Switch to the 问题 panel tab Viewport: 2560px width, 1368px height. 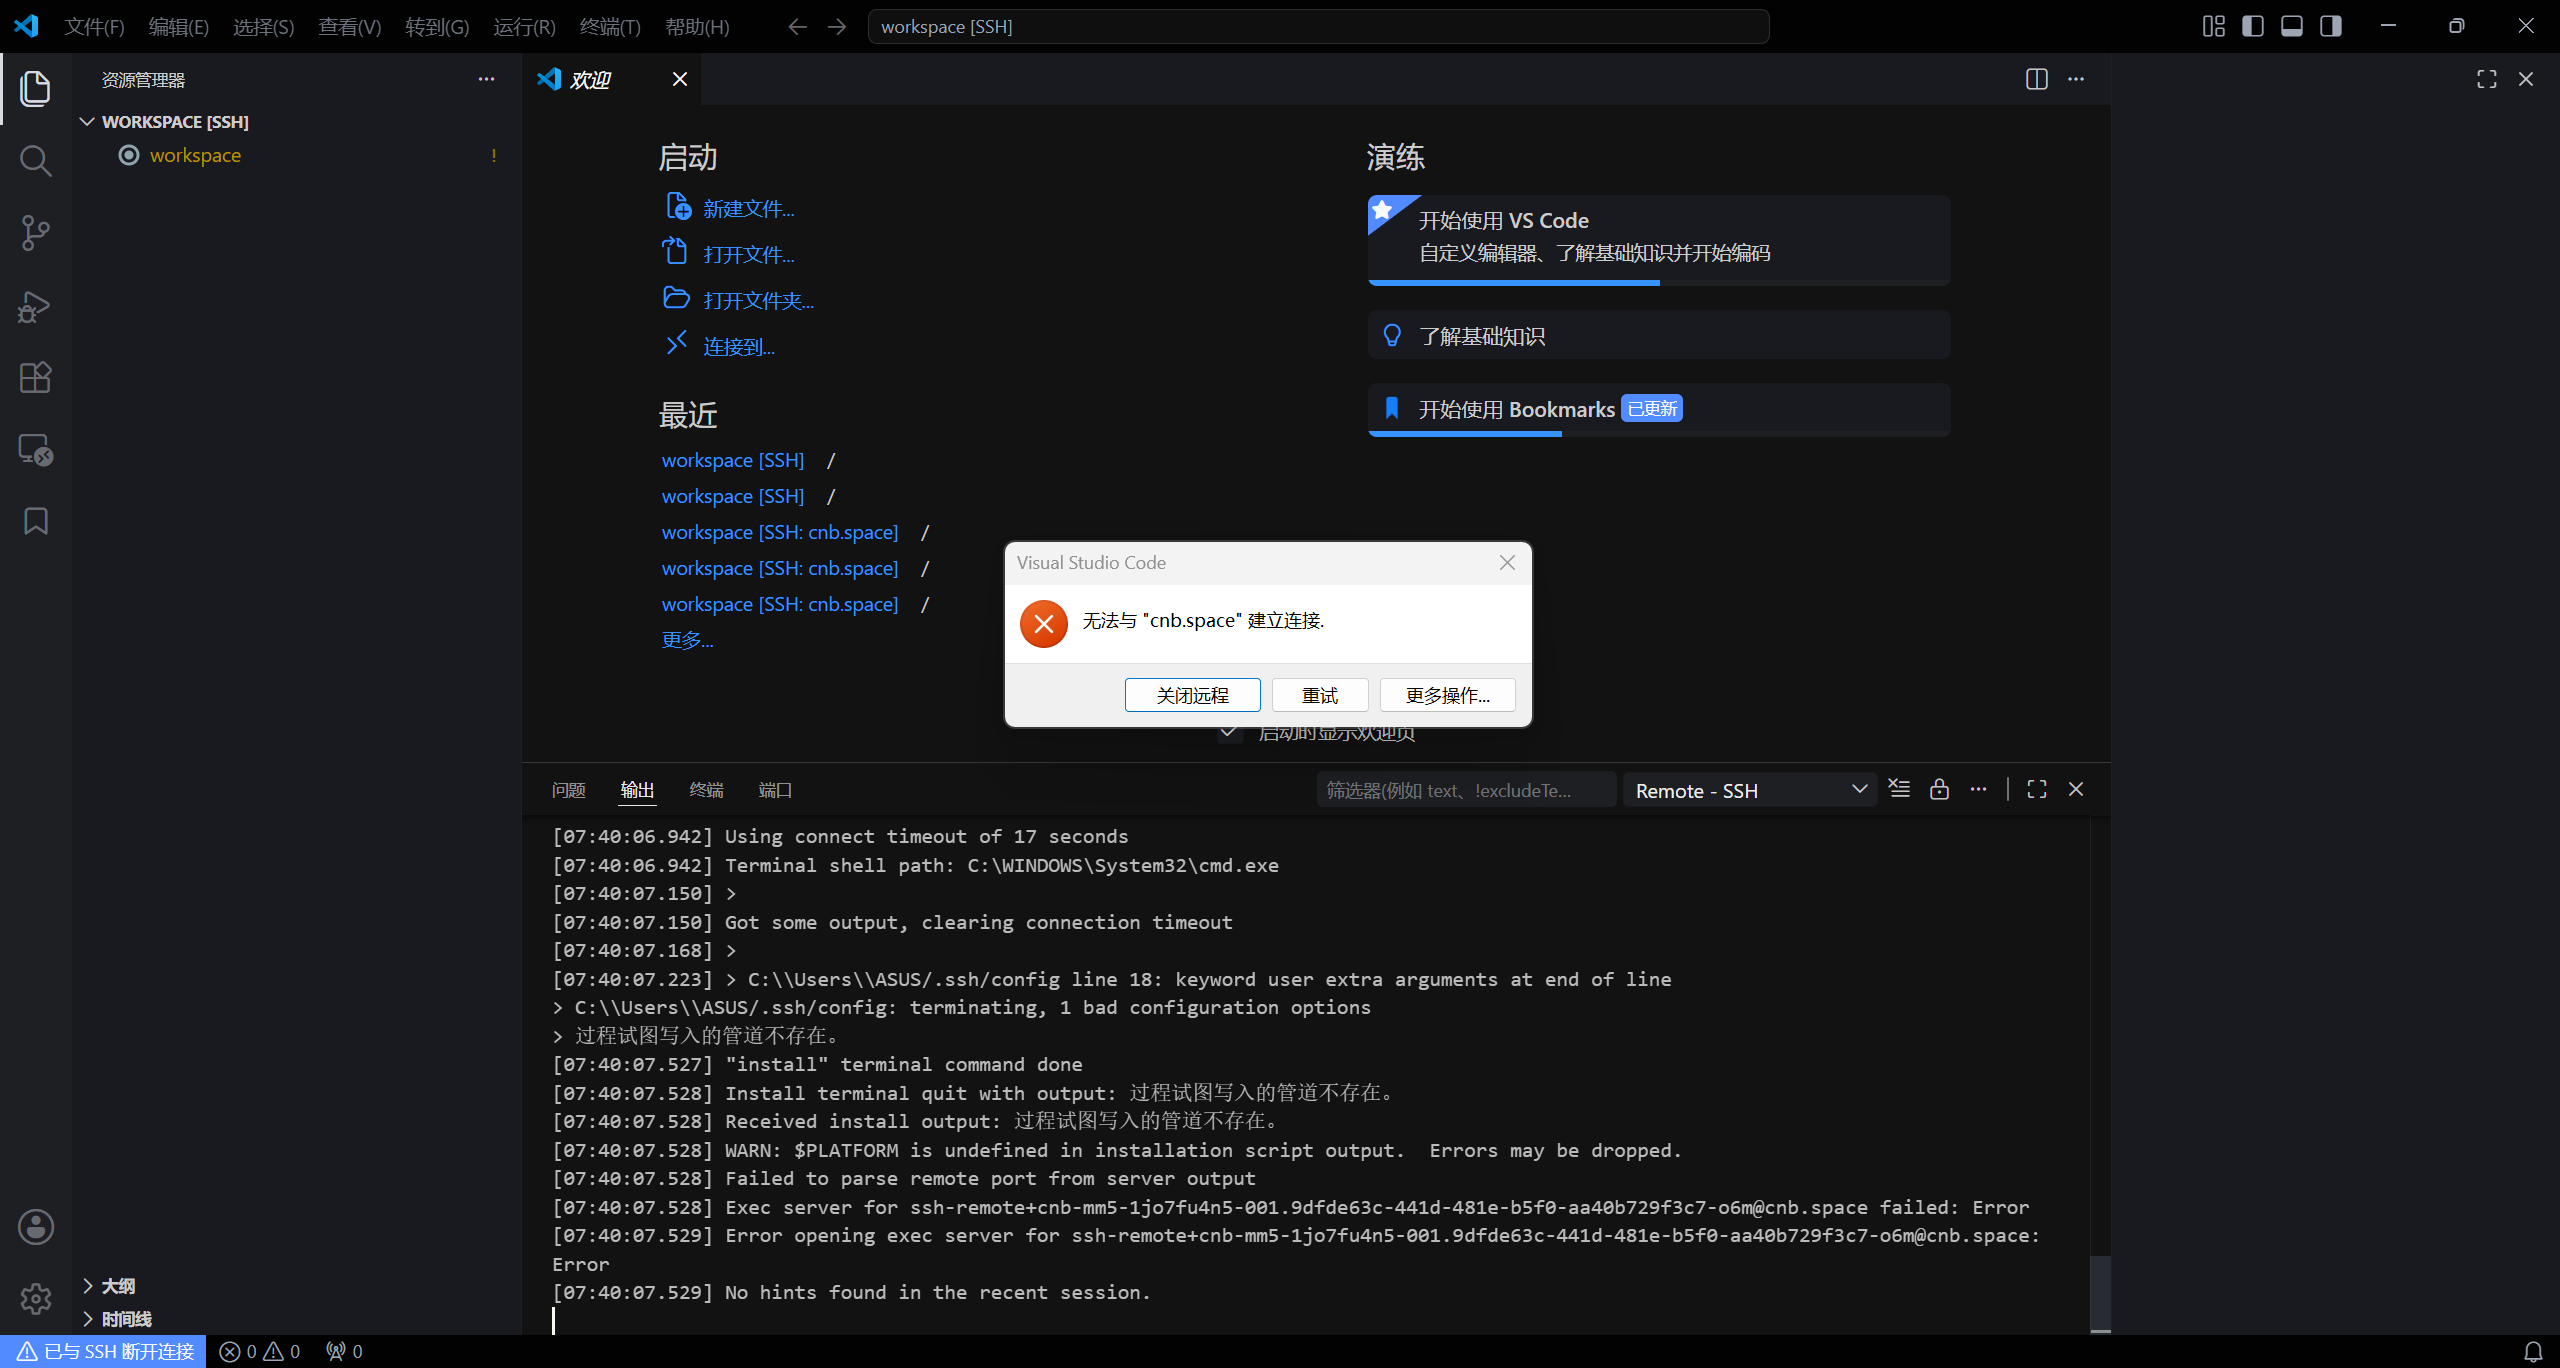[x=569, y=790]
